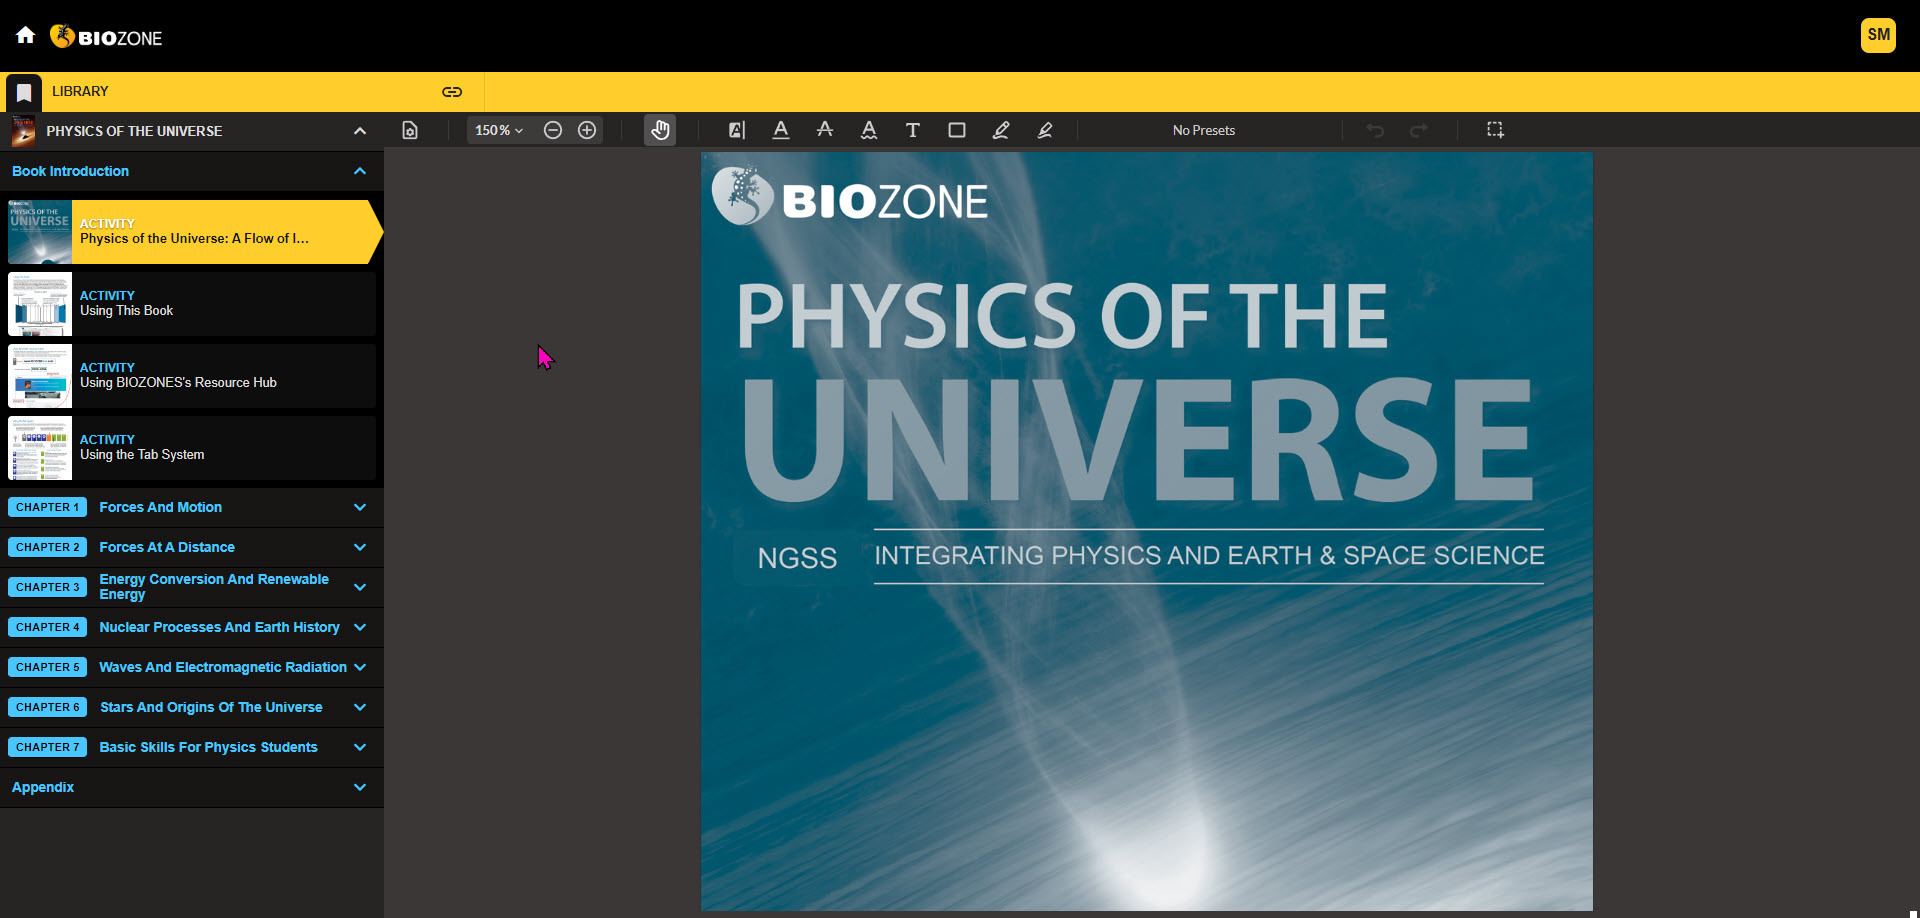The height and width of the screenshot is (918, 1920).
Task: Select the Pan hand tool
Action: (660, 130)
